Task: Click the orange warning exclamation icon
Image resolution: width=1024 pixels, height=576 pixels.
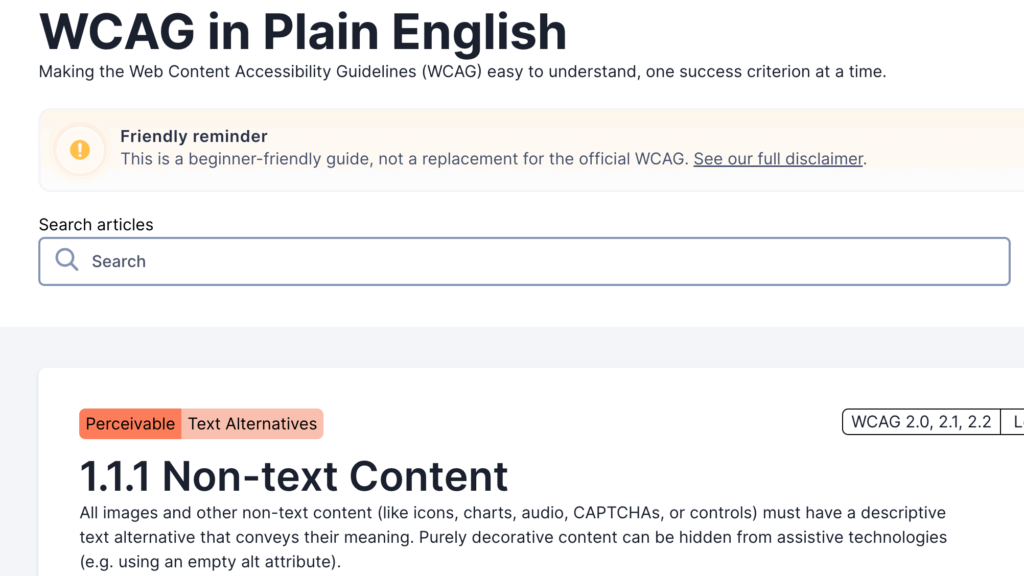Action: [80, 150]
